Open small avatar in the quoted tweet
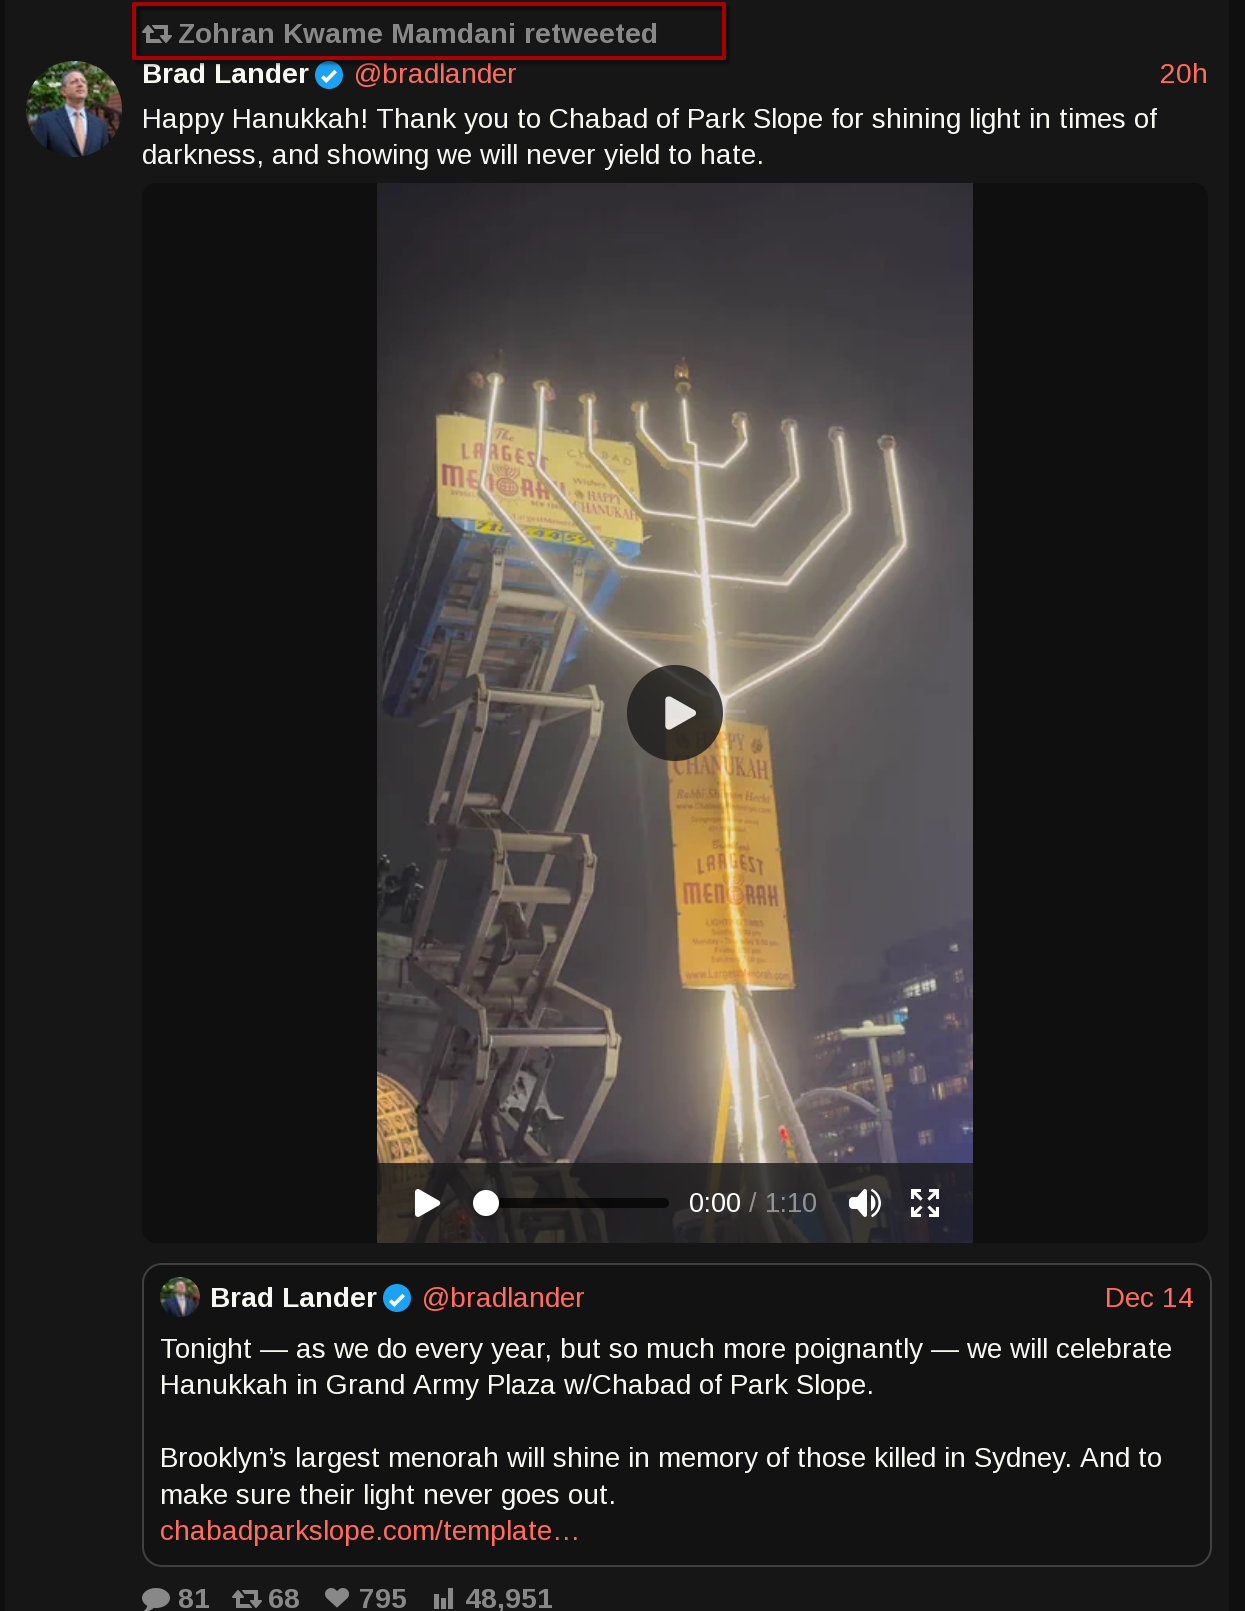 click(x=180, y=1297)
